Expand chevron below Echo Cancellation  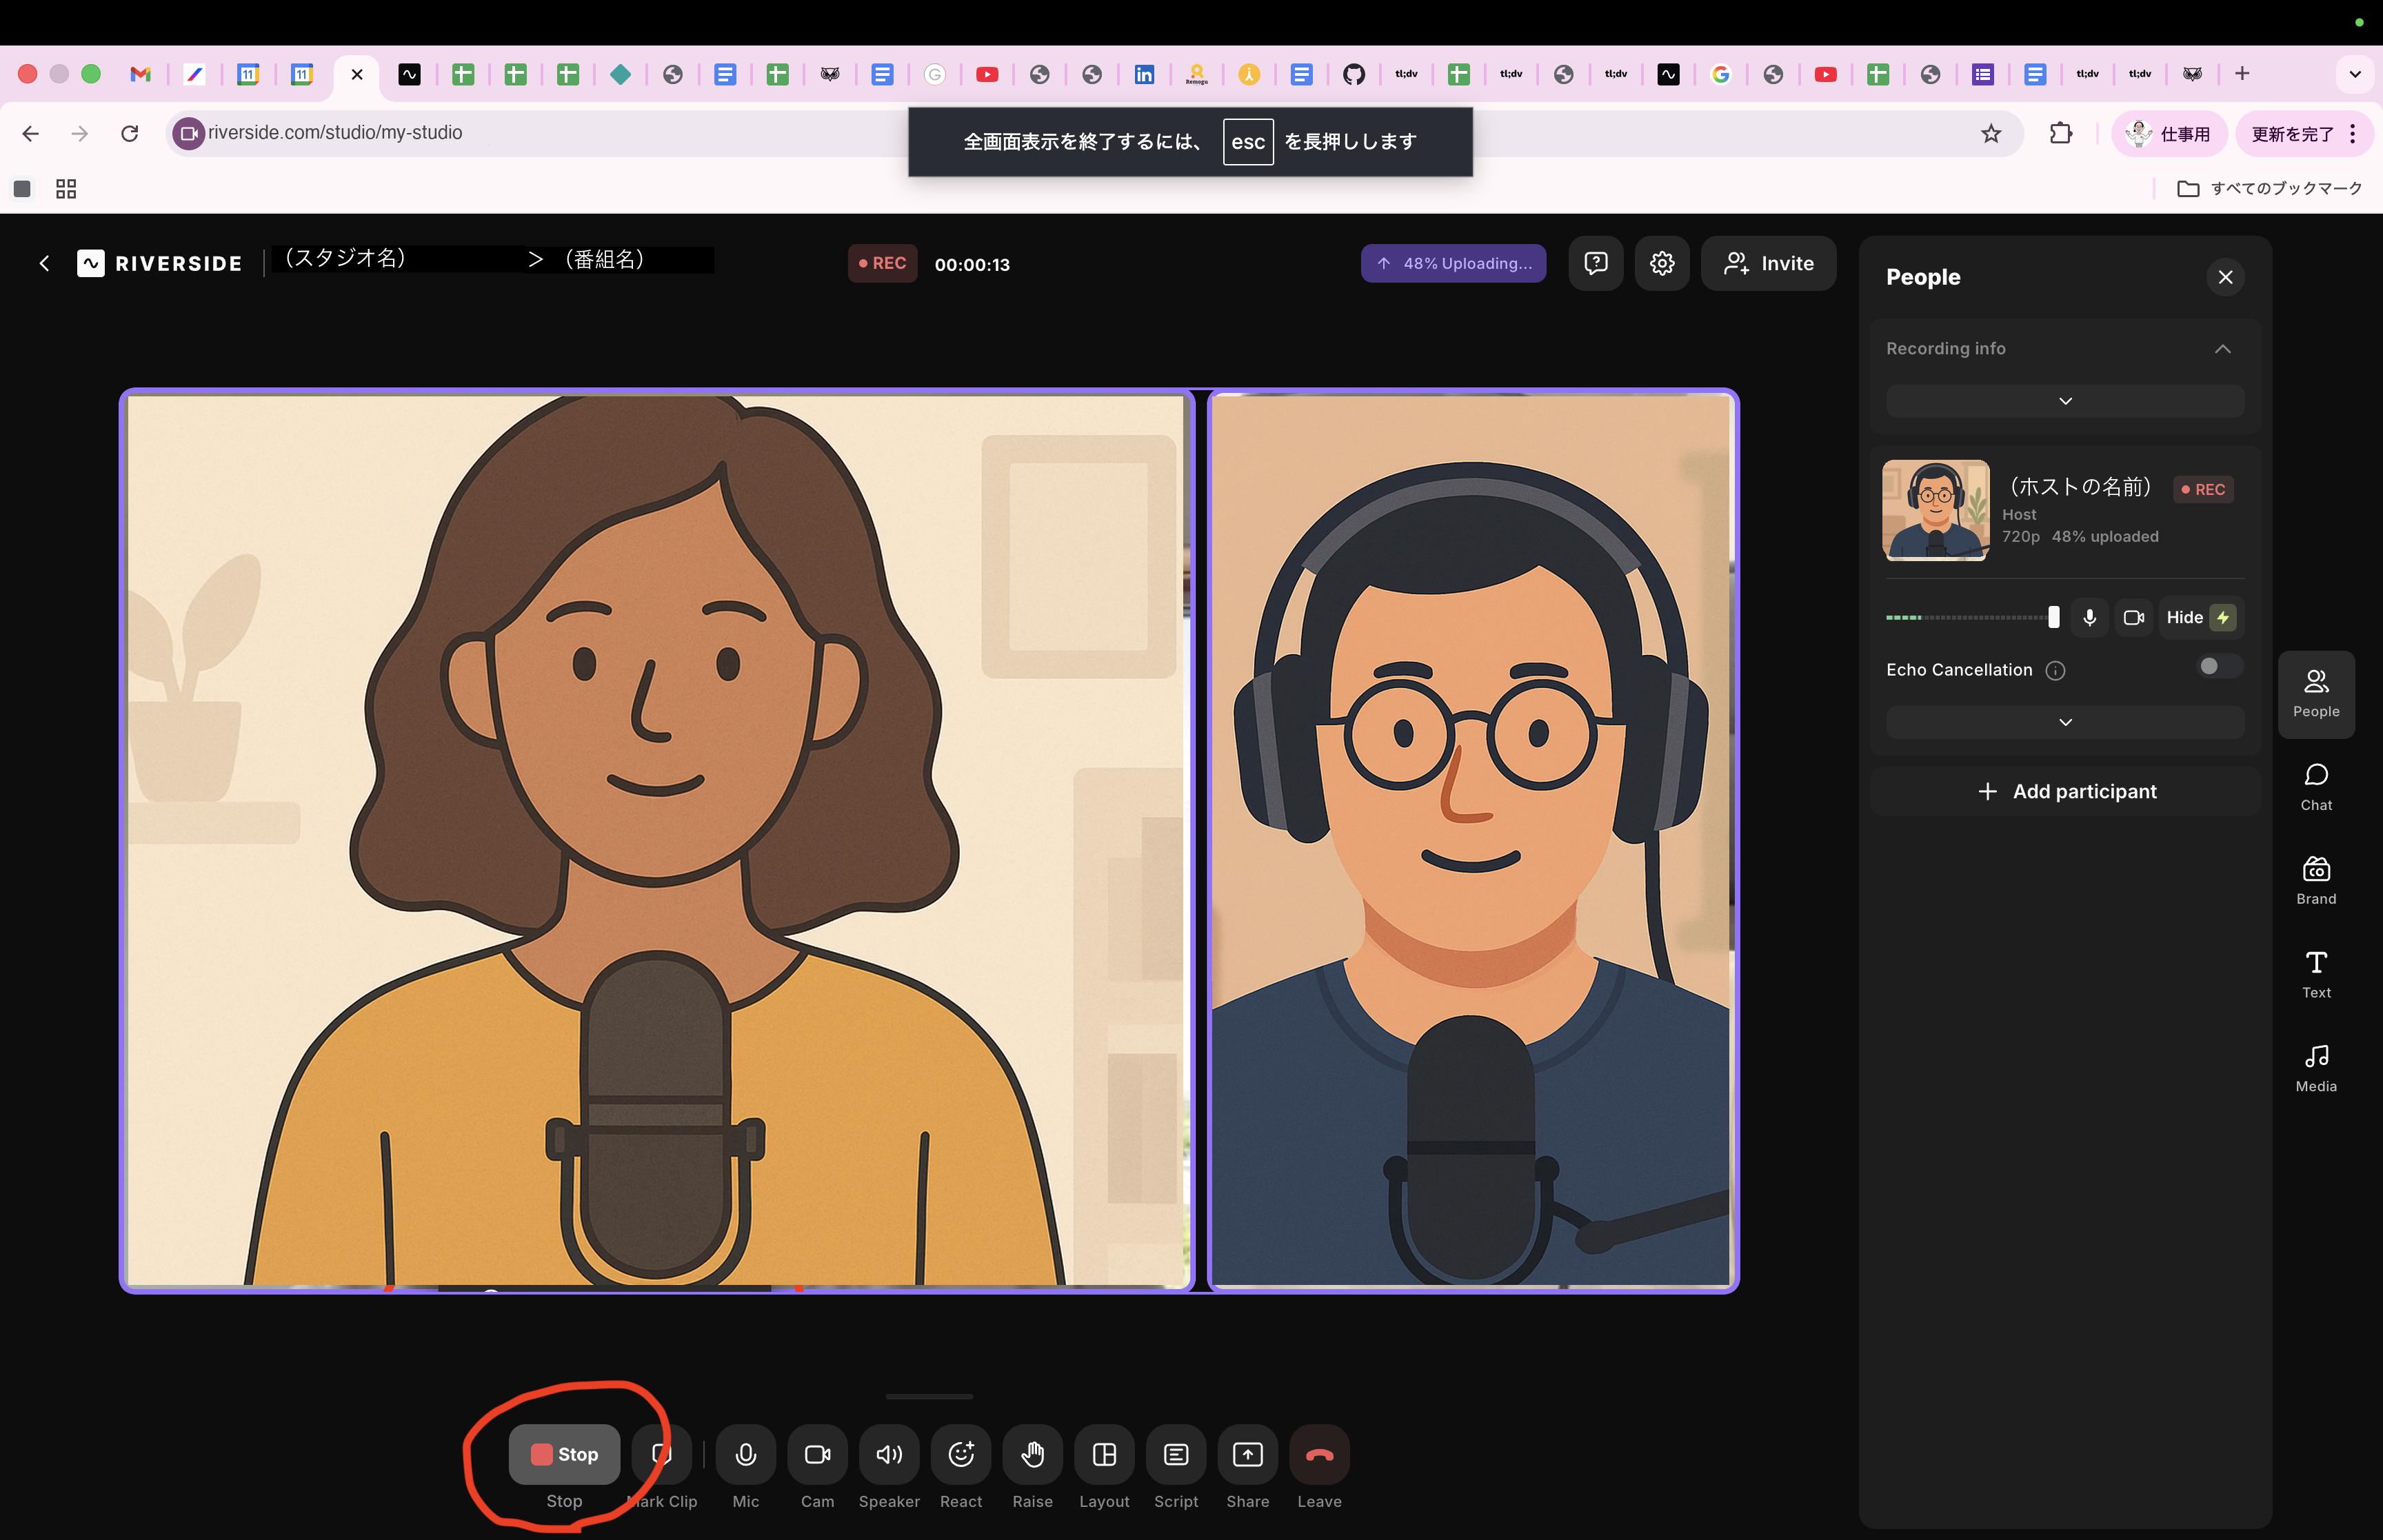tap(2064, 722)
